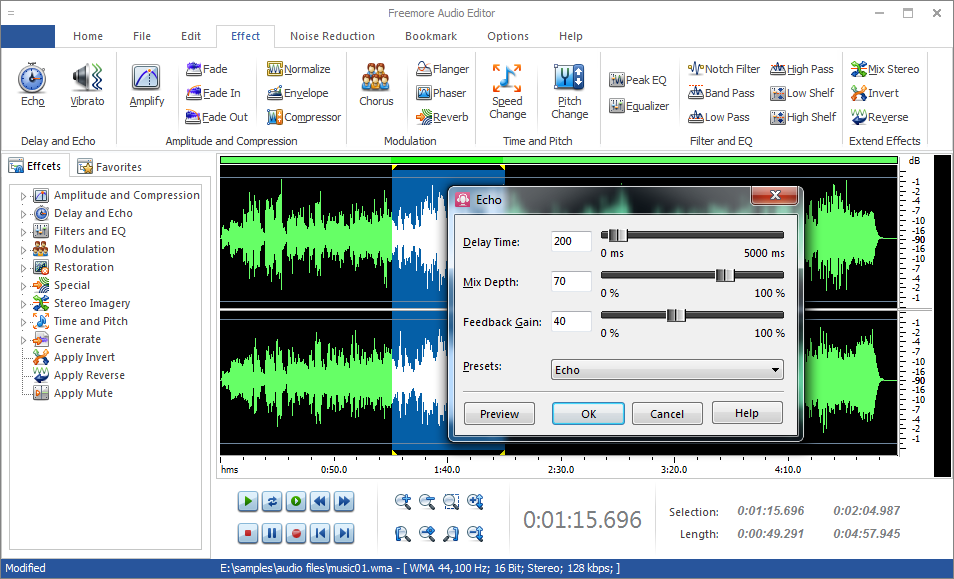The height and width of the screenshot is (579, 954).
Task: Jump to the end of the track
Action: click(344, 533)
